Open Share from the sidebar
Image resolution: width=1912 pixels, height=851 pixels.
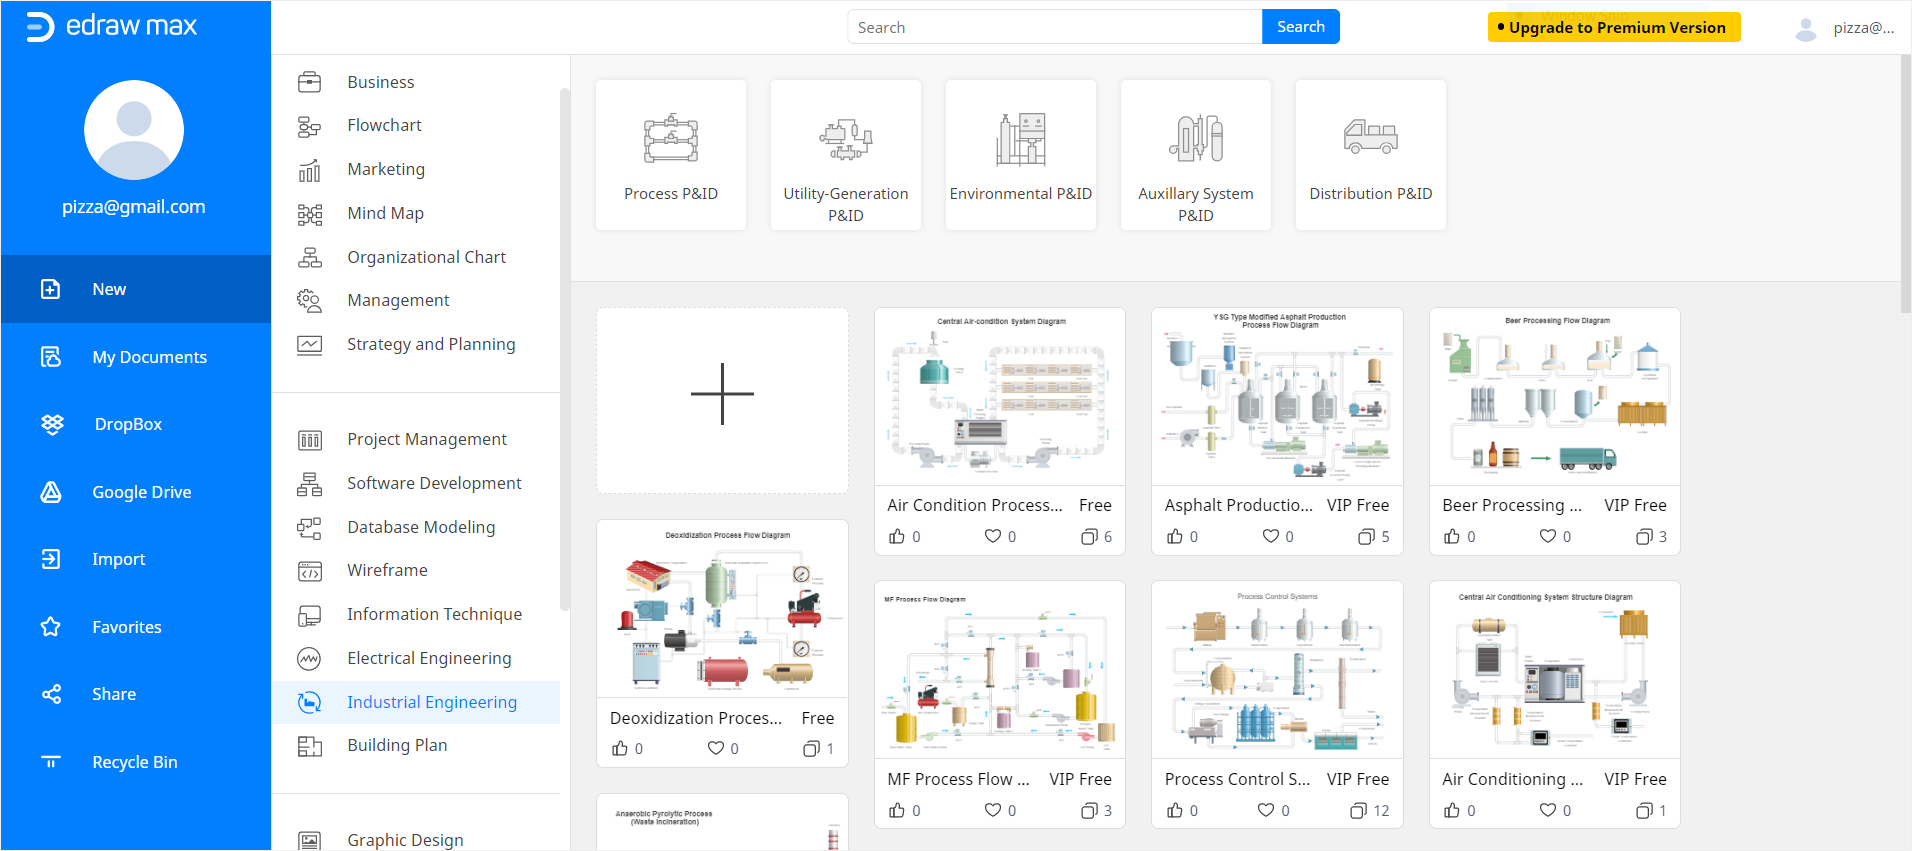(x=136, y=694)
